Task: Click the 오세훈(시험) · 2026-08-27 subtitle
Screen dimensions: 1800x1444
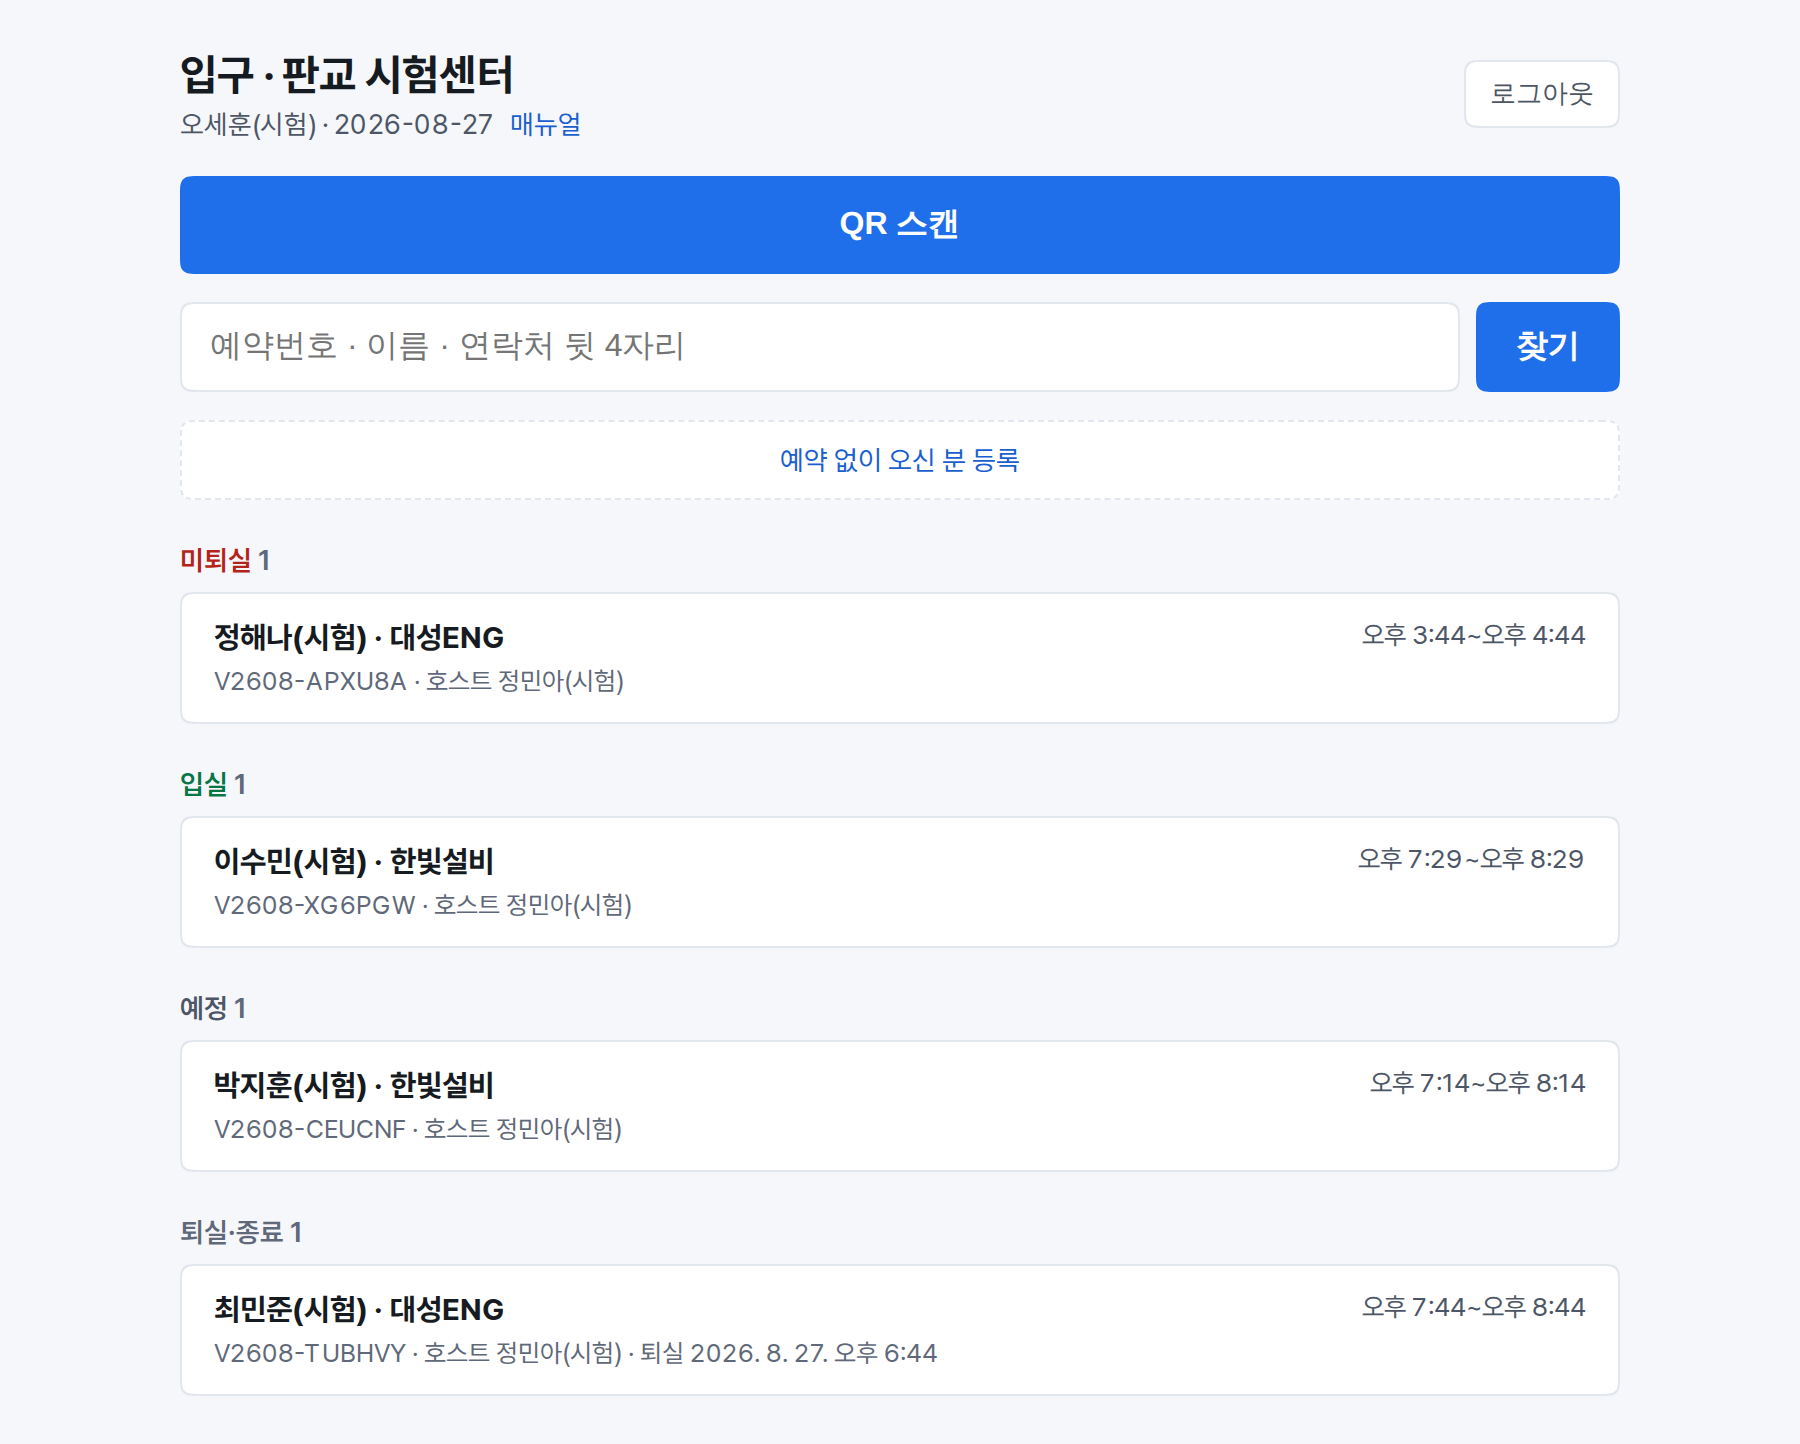Action: [x=336, y=124]
